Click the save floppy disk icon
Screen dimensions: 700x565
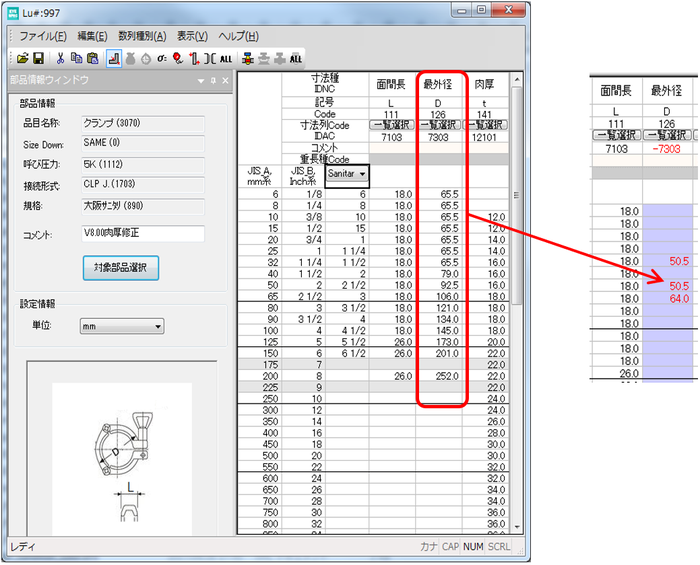(38, 59)
